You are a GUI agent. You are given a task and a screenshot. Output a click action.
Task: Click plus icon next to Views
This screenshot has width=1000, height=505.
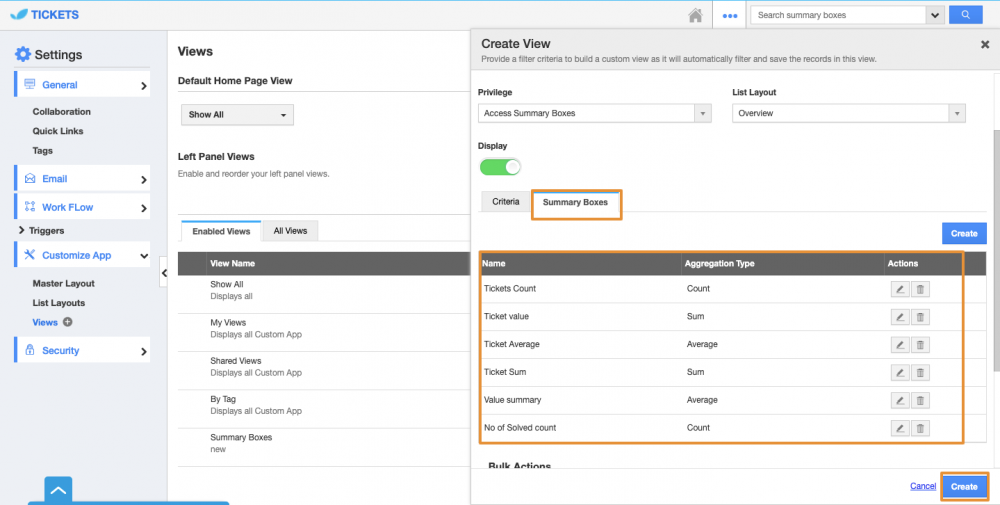coord(68,322)
